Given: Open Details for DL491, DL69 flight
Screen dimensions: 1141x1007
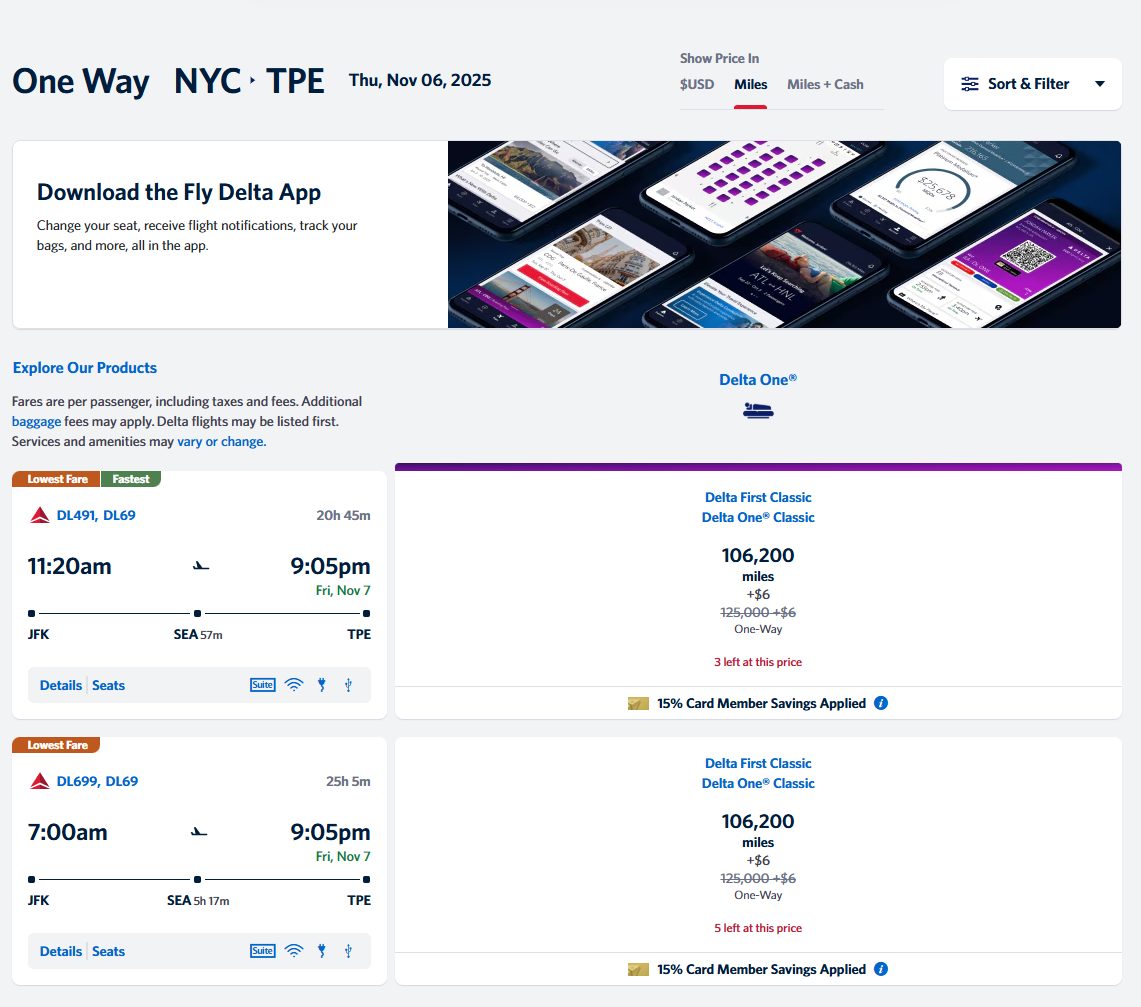Looking at the screenshot, I should 61,685.
